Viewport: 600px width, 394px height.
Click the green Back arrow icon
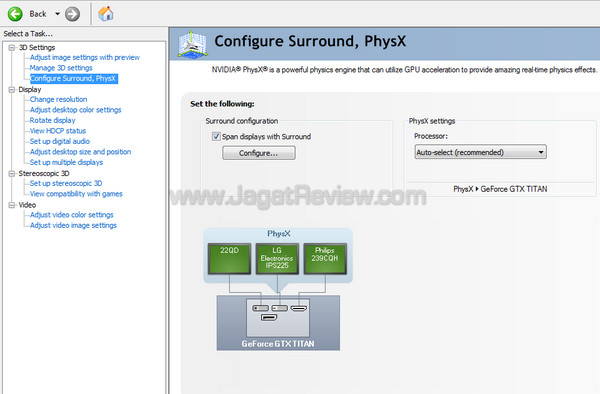(15, 14)
